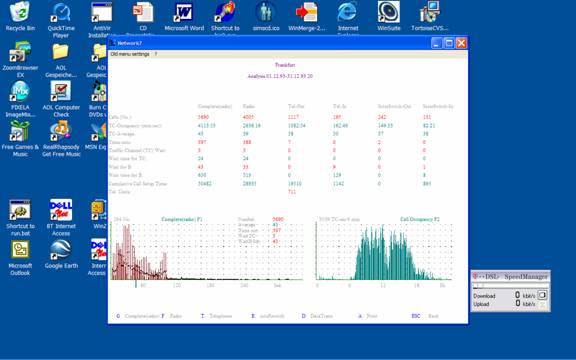Screen dimensions: 576x360
Task: Open the TortoiseCVS installer icon
Action: pyautogui.click(x=429, y=17)
